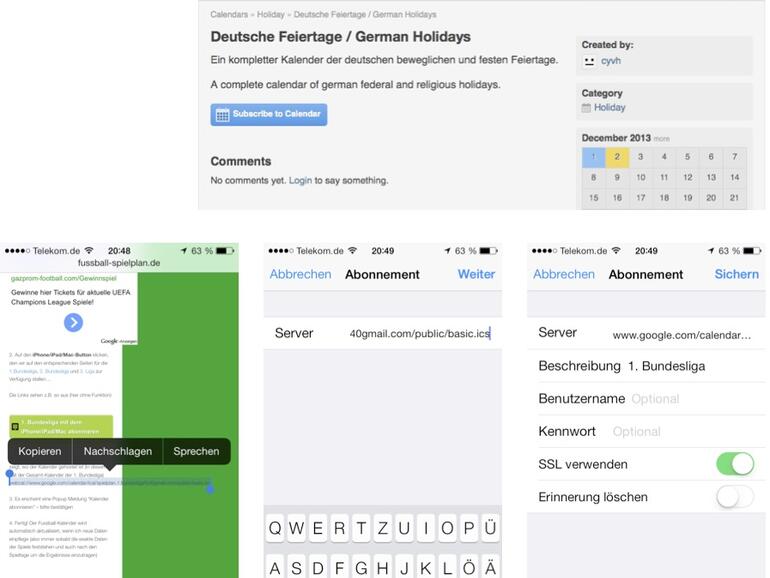Open the Holiday category link
This screenshot has height=578, width=770.
(x=609, y=108)
